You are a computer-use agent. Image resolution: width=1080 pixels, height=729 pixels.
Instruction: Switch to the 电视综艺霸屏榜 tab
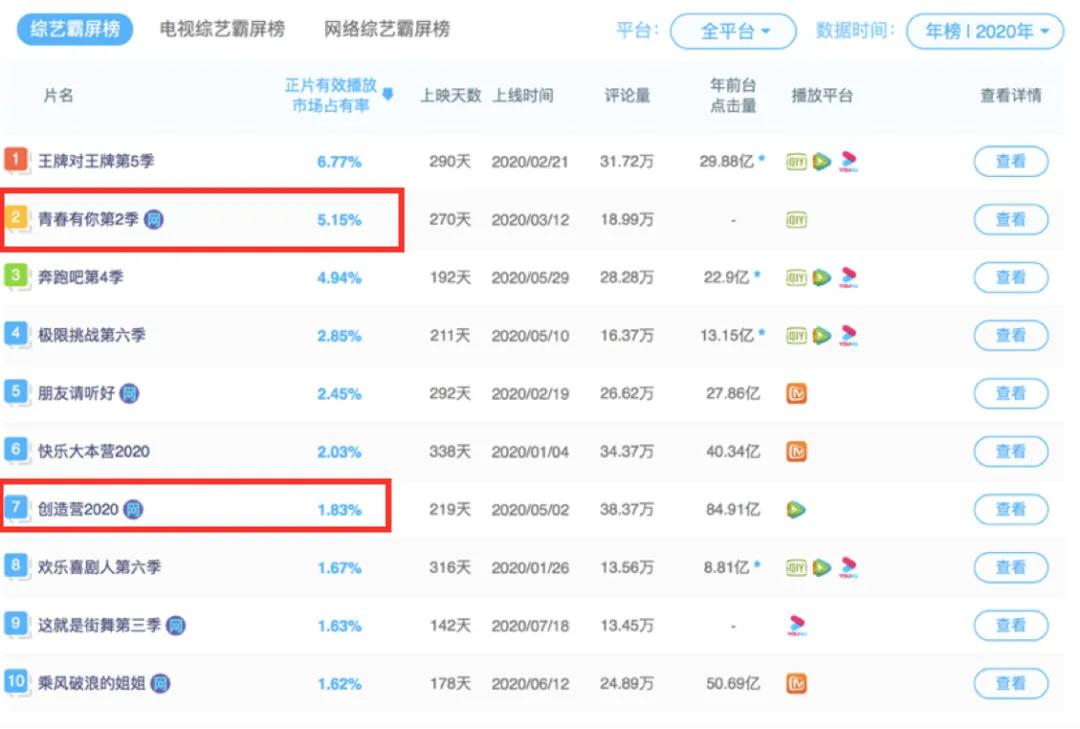(222, 29)
